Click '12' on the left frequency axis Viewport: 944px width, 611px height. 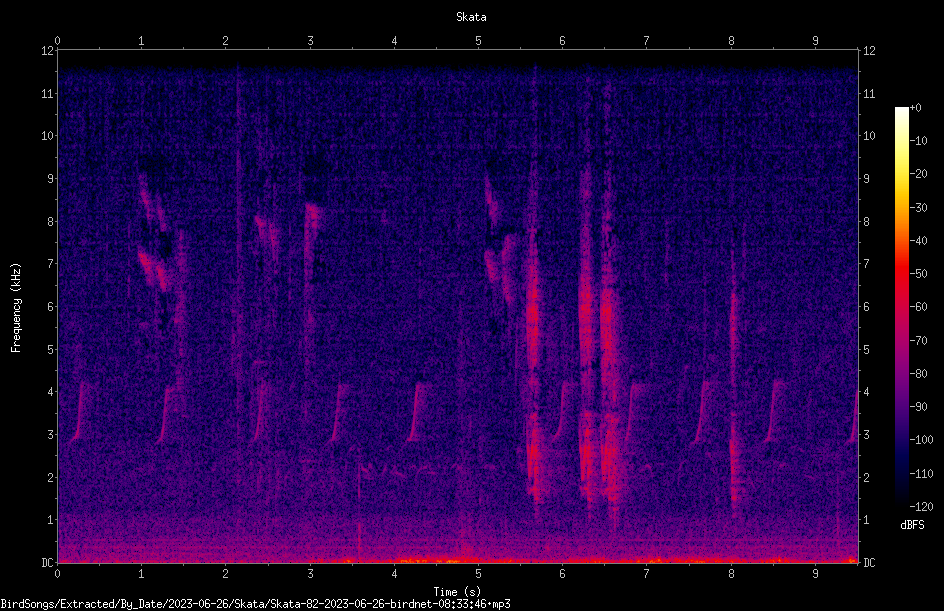pos(47,51)
